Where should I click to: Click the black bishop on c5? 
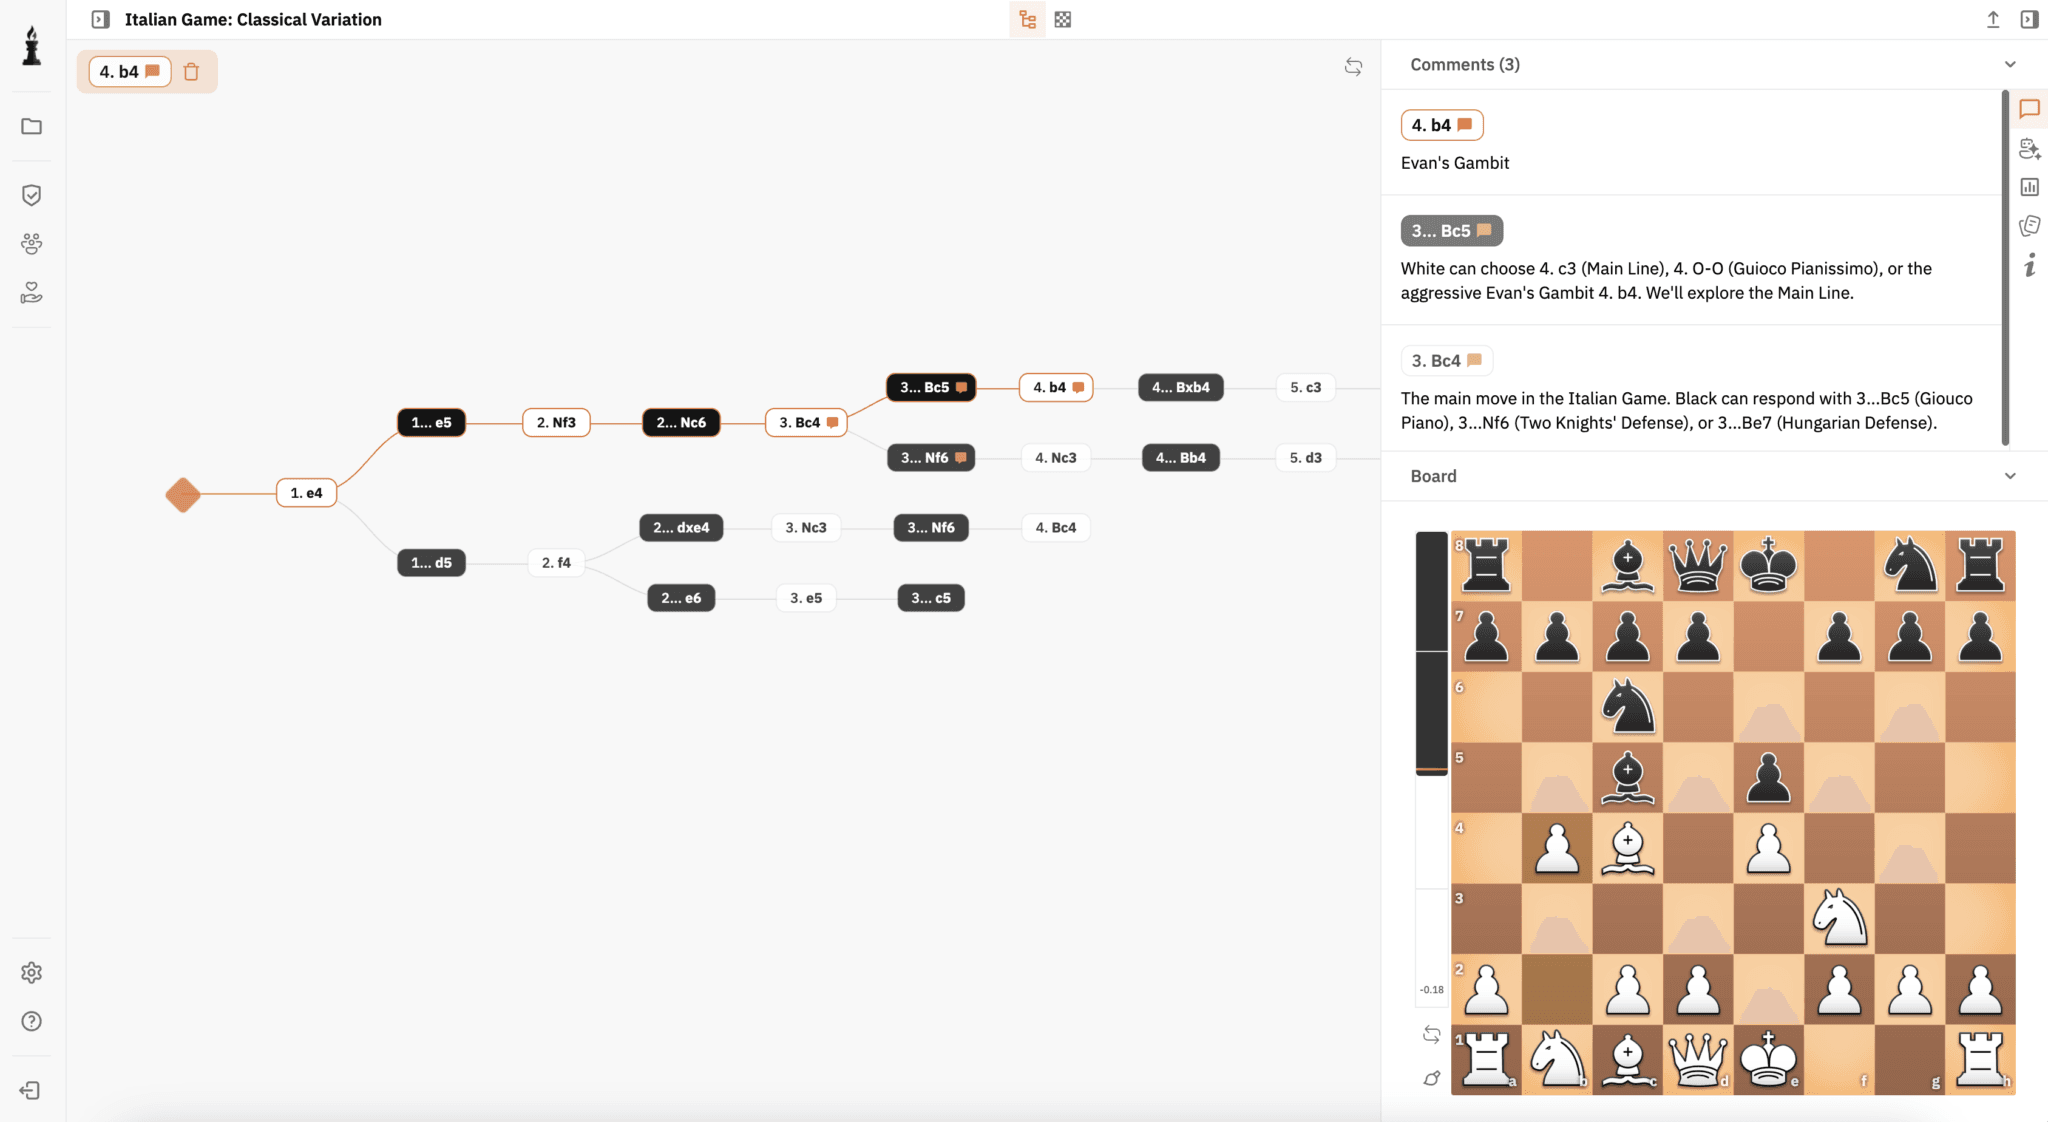tap(1628, 777)
